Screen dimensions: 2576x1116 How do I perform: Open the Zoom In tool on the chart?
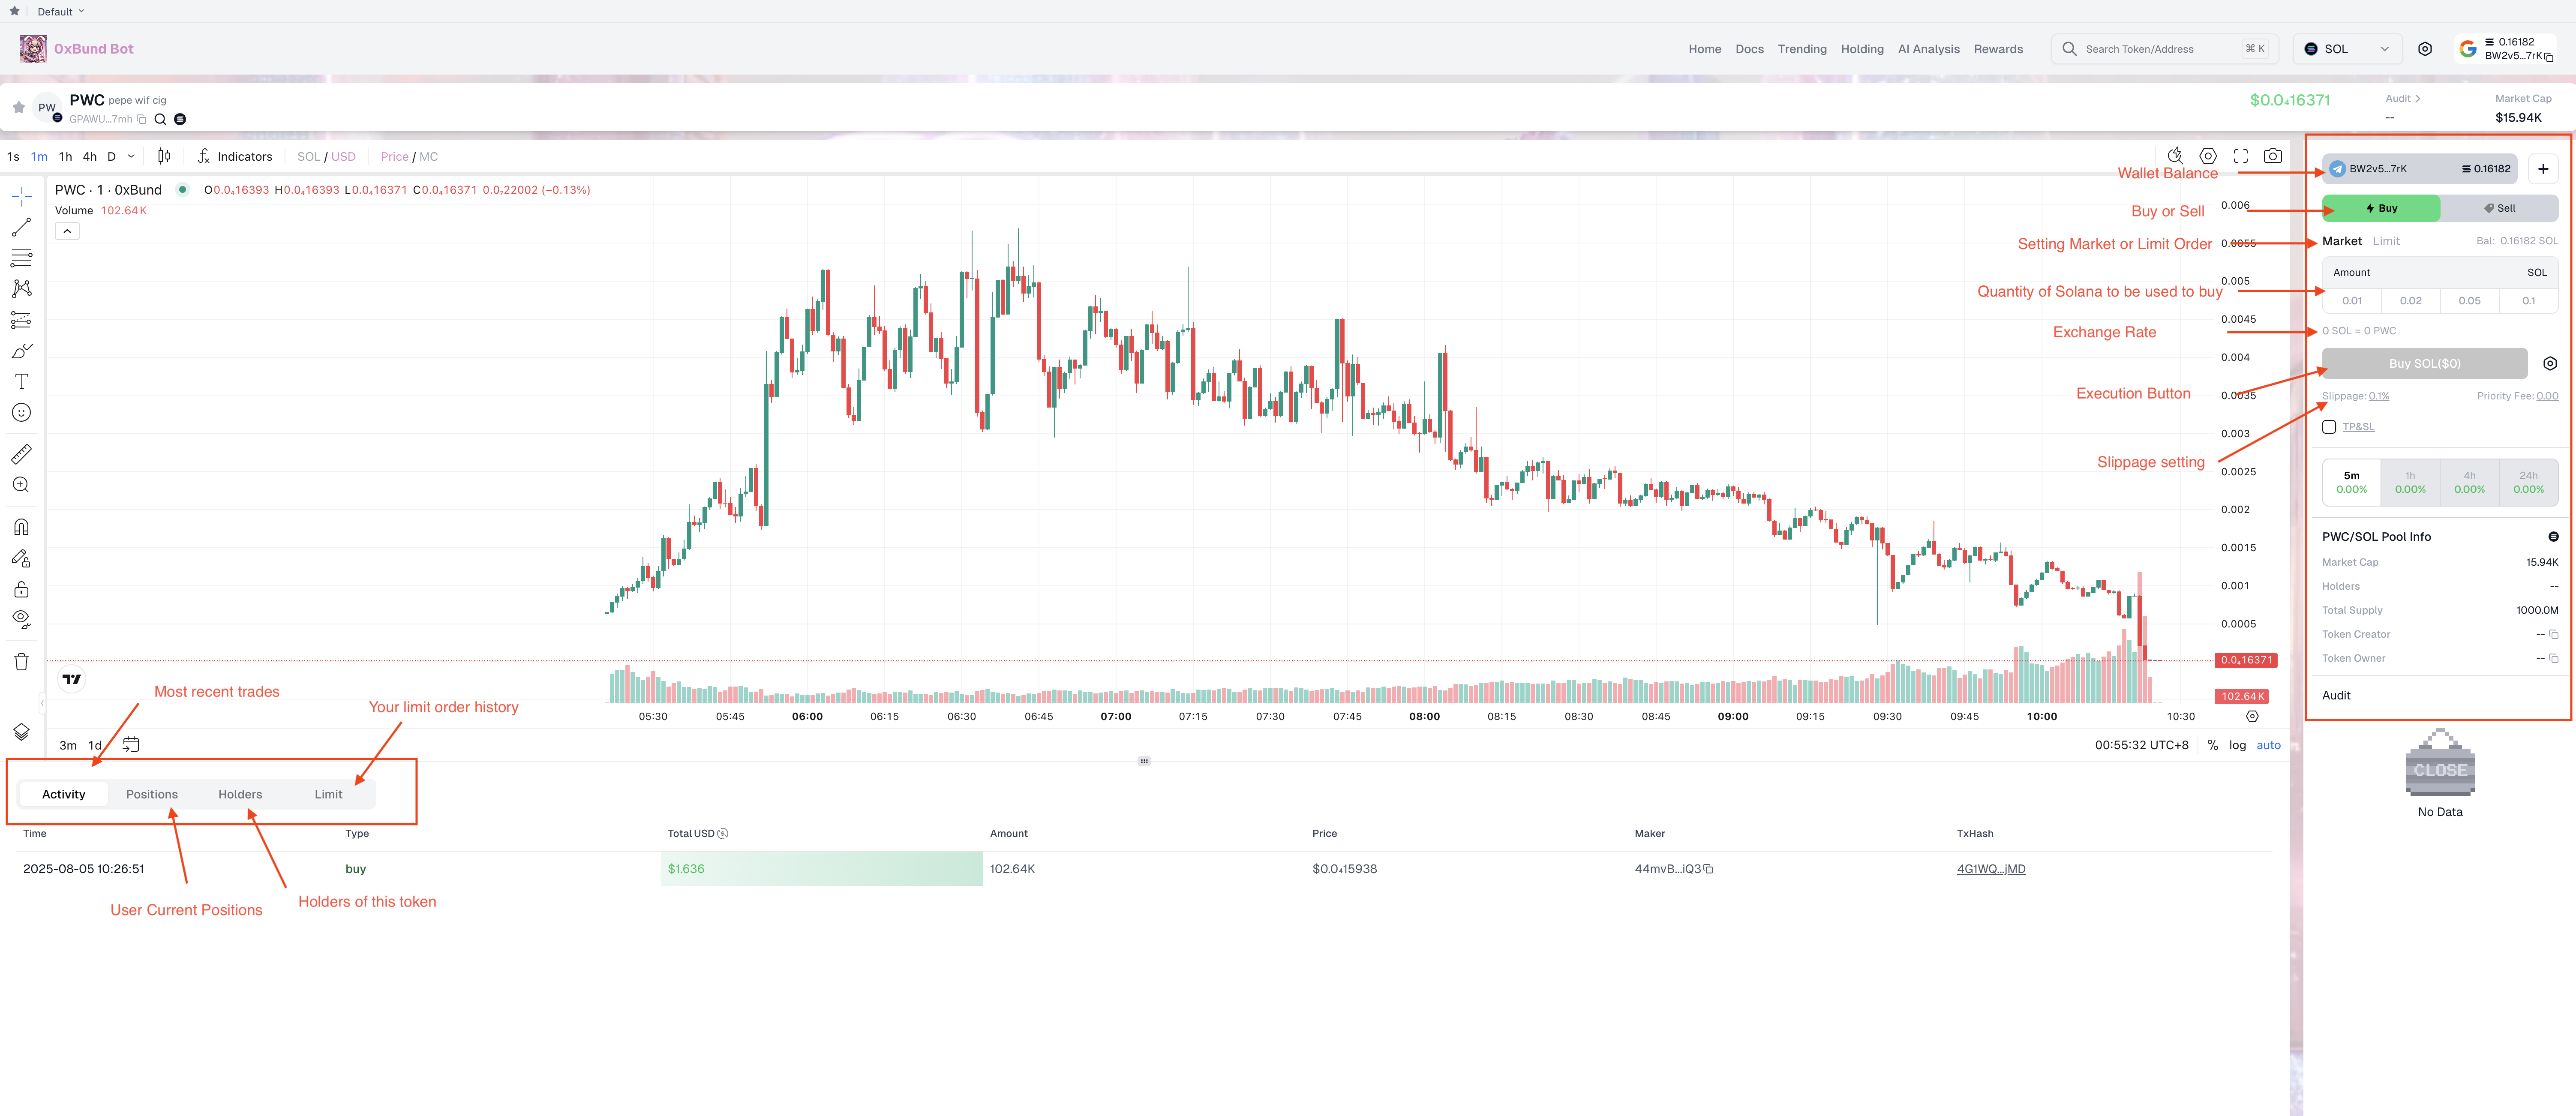click(x=21, y=484)
